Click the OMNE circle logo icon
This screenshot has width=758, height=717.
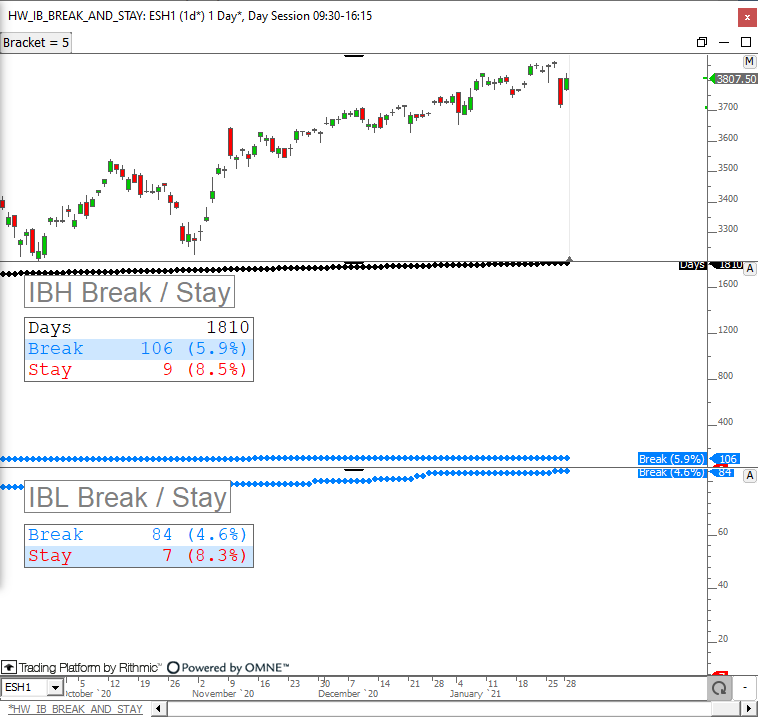(172, 667)
